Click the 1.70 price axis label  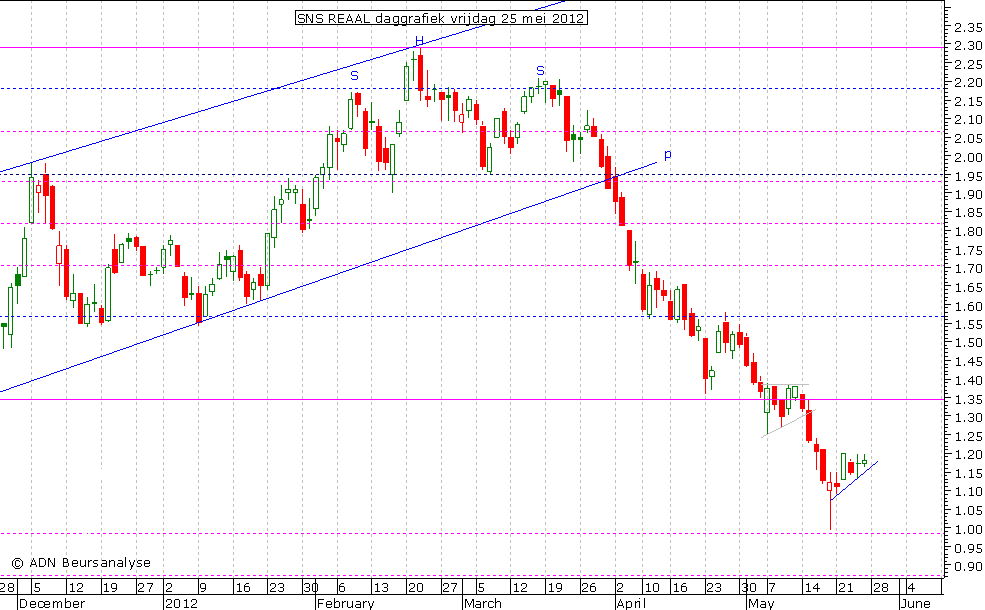(x=967, y=269)
